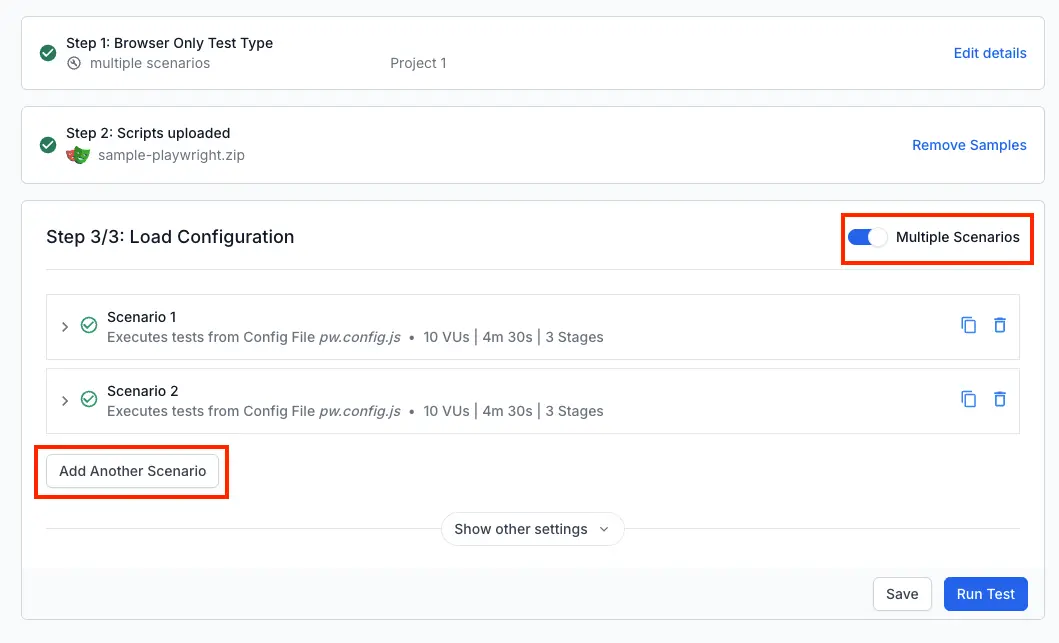
Task: Duplicate Scenario 1 using its copy icon
Action: (968, 325)
